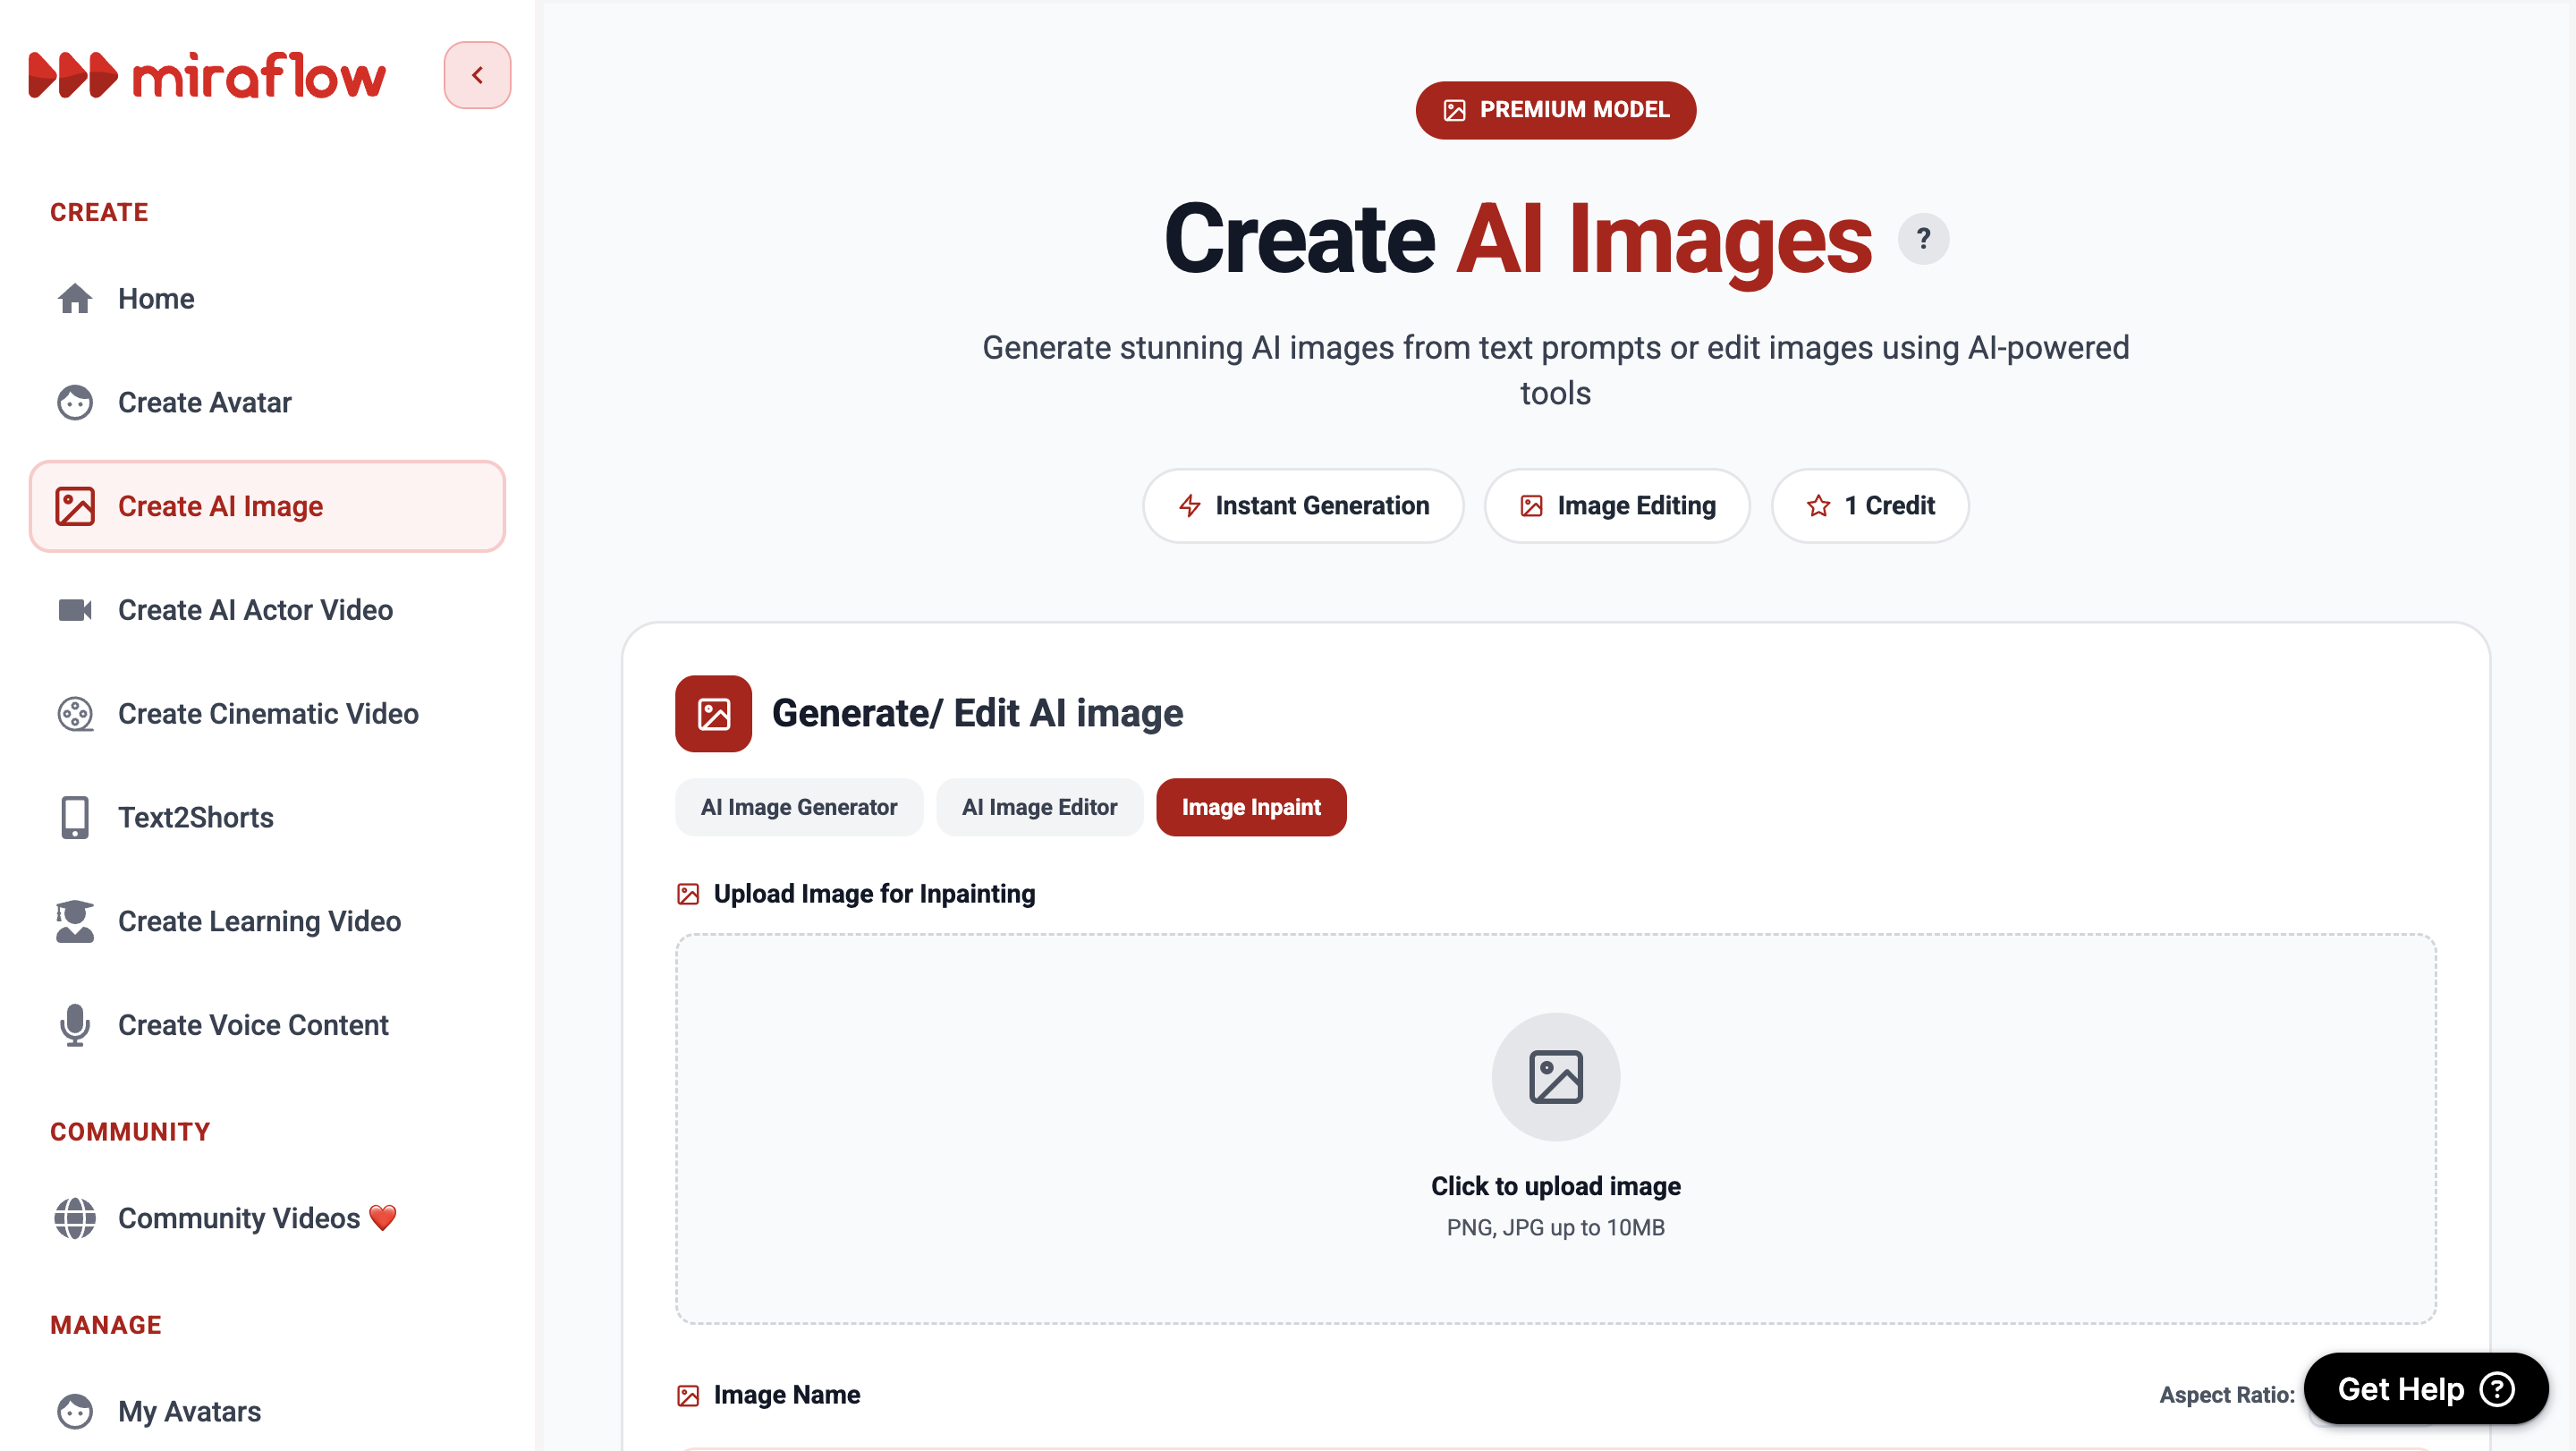Switch to AI Image Generator tab
Screen dimensions: 2576x1451
click(798, 807)
